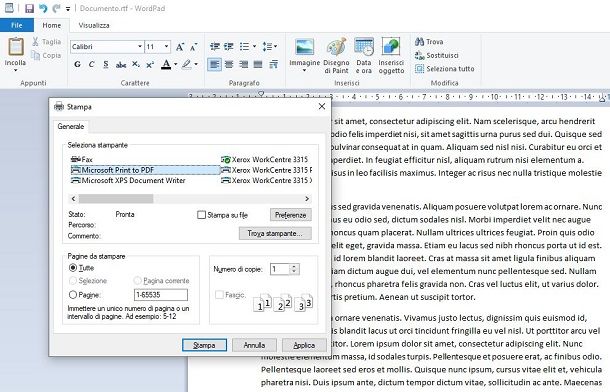The height and width of the screenshot is (392, 610).
Task: Select justify alignment icon
Action: pyautogui.click(x=258, y=64)
